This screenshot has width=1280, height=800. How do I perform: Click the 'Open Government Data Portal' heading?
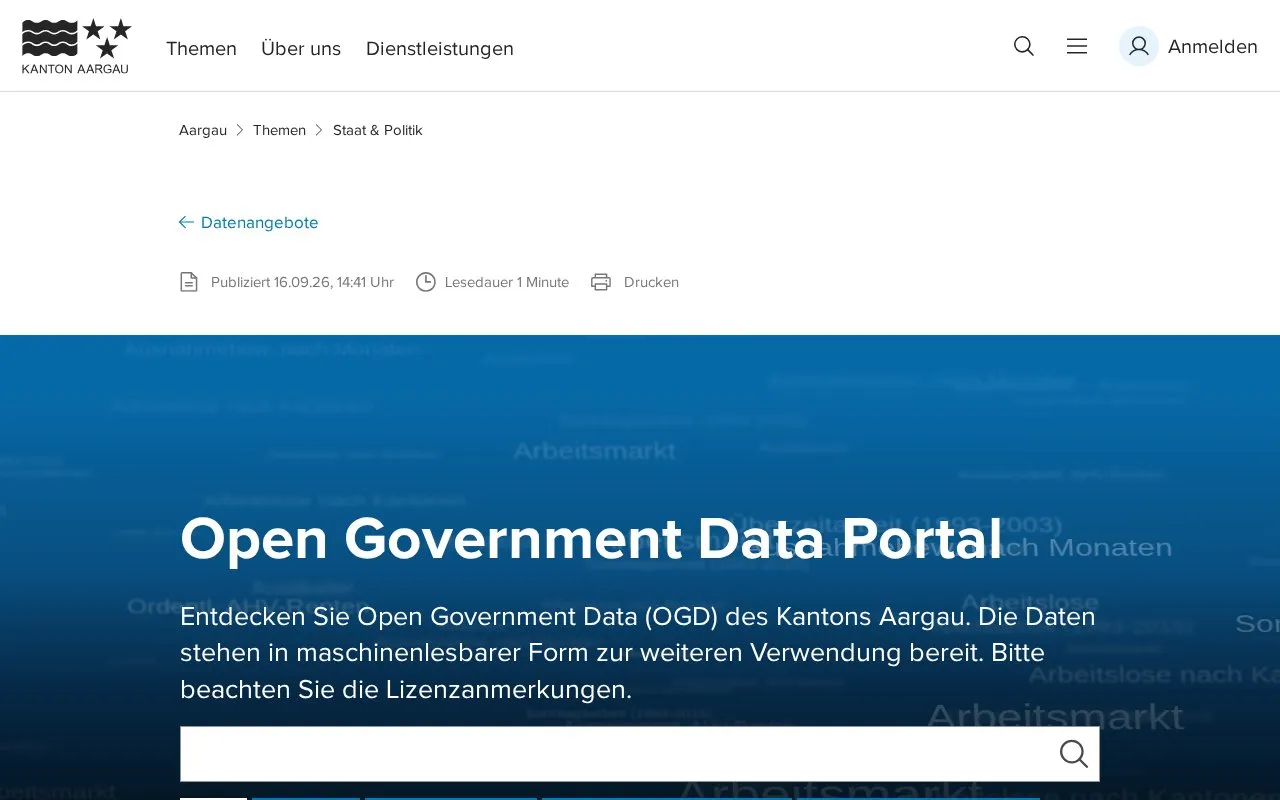591,539
